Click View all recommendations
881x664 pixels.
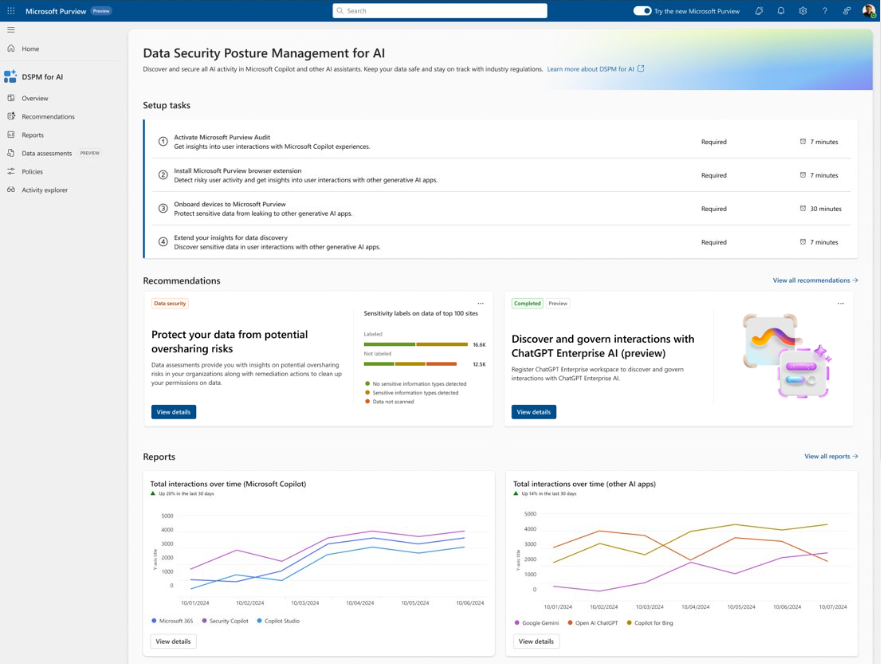812,280
